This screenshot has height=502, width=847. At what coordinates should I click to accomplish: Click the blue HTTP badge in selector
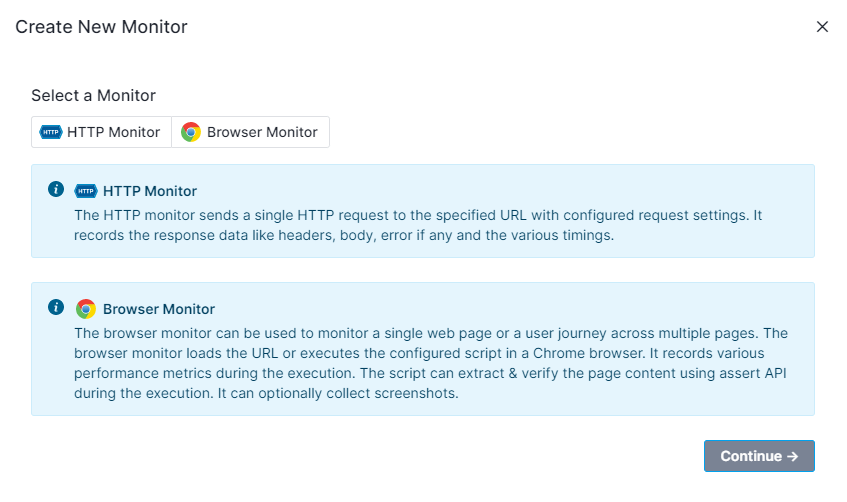pos(51,132)
